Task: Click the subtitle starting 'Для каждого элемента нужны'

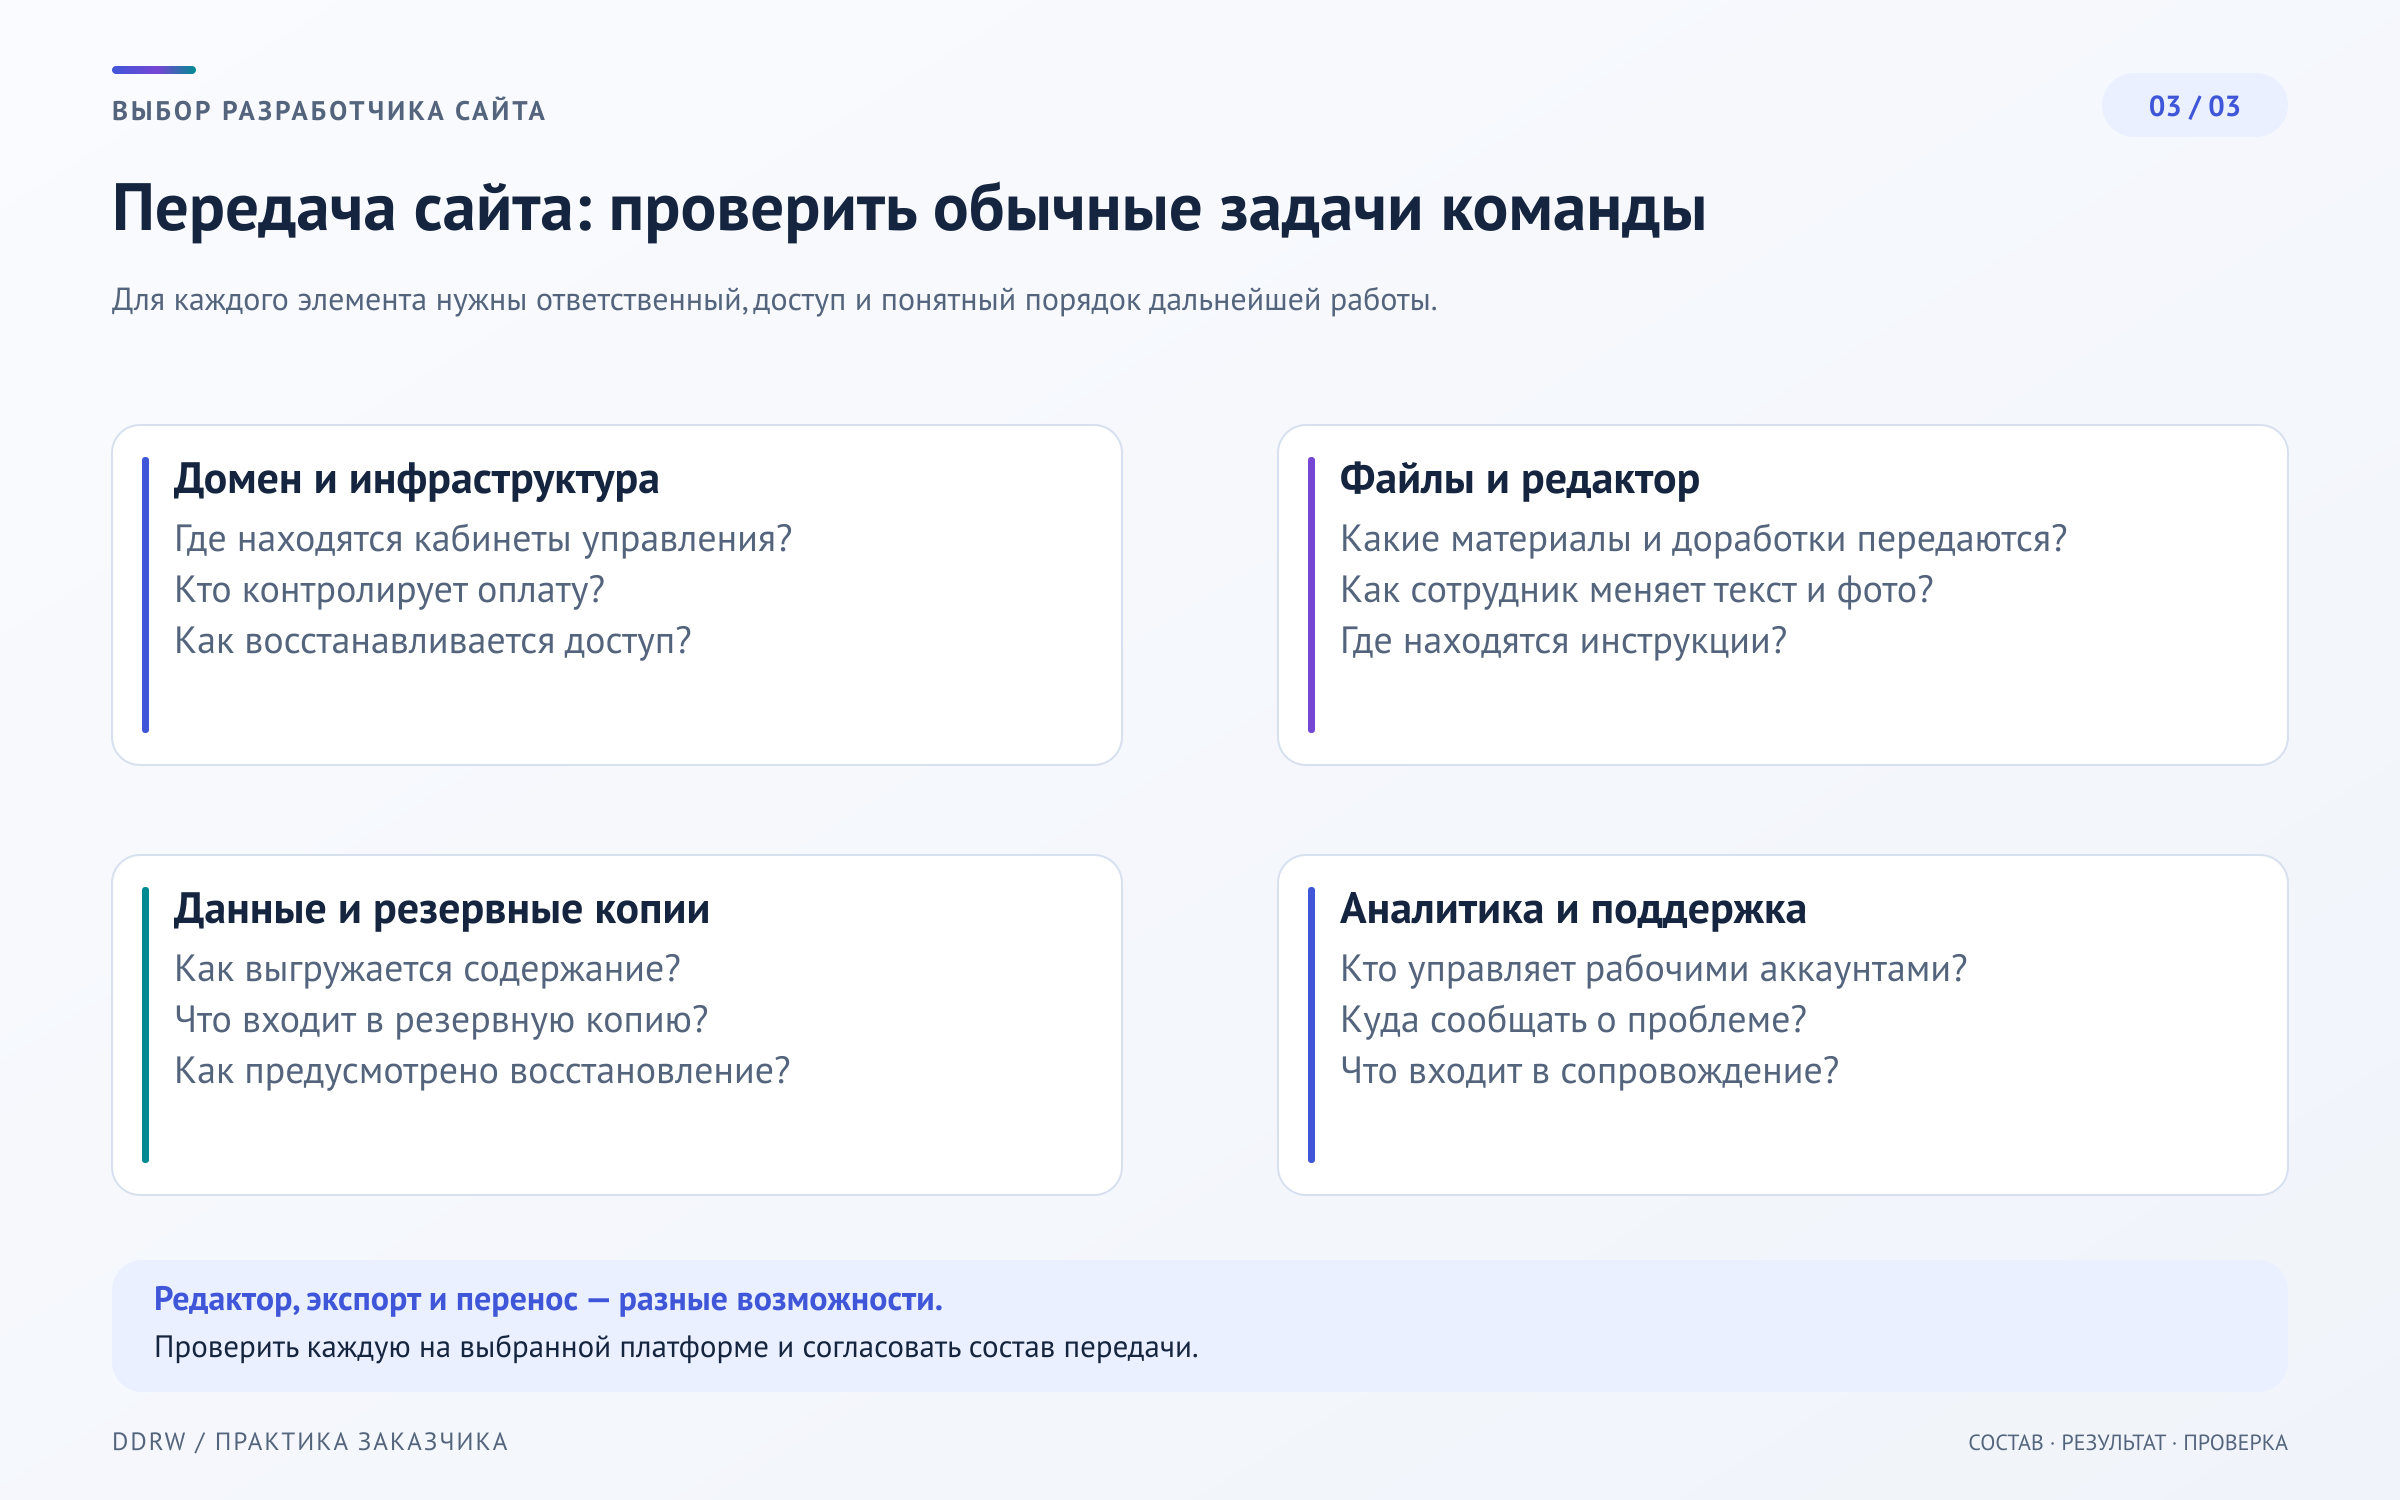Action: click(774, 300)
